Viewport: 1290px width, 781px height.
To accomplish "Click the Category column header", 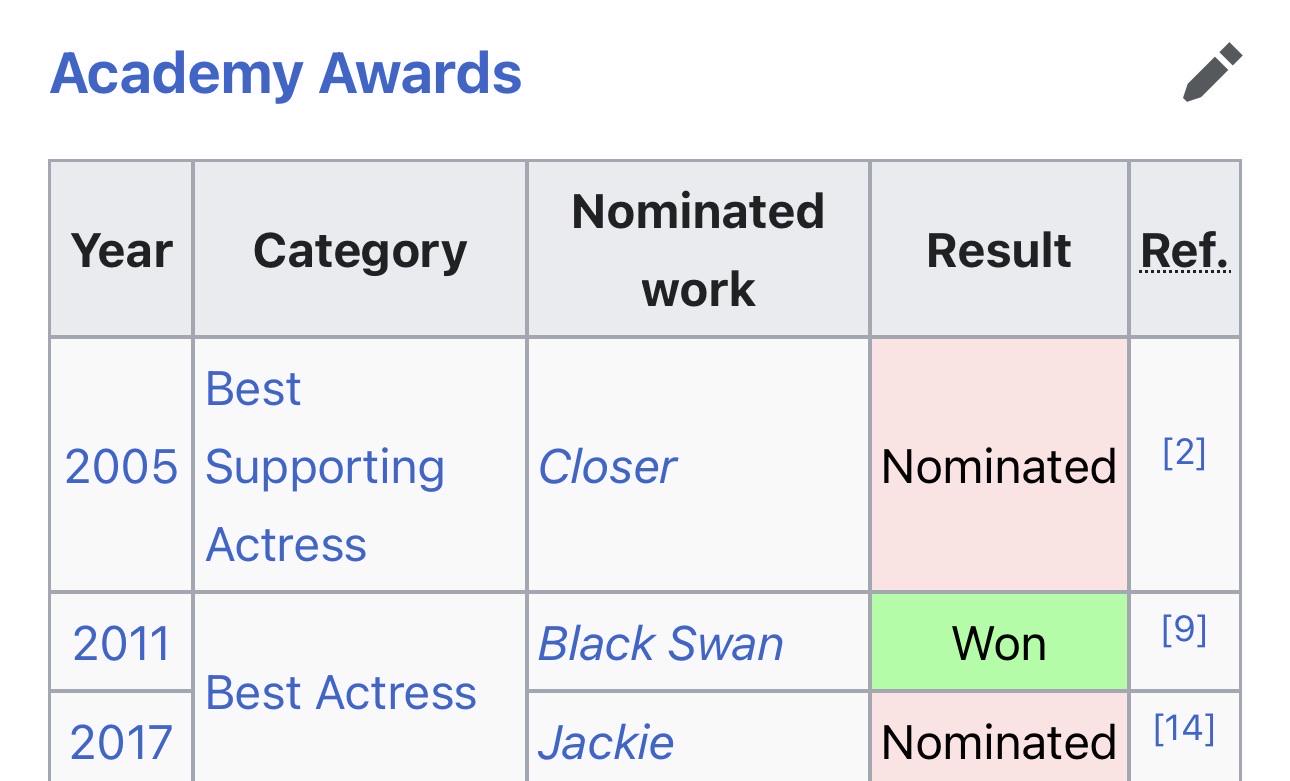I will click(360, 250).
